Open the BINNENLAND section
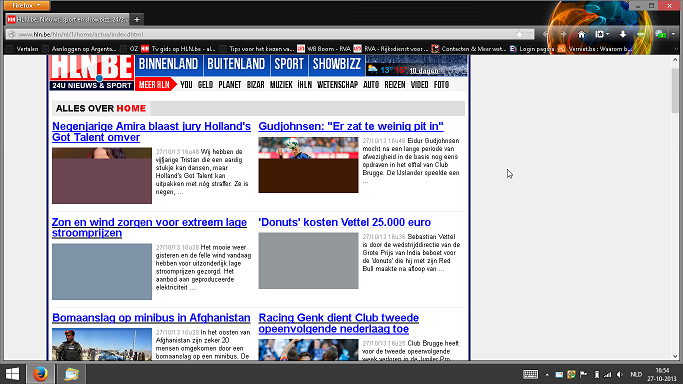This screenshot has width=683, height=384. (x=169, y=64)
